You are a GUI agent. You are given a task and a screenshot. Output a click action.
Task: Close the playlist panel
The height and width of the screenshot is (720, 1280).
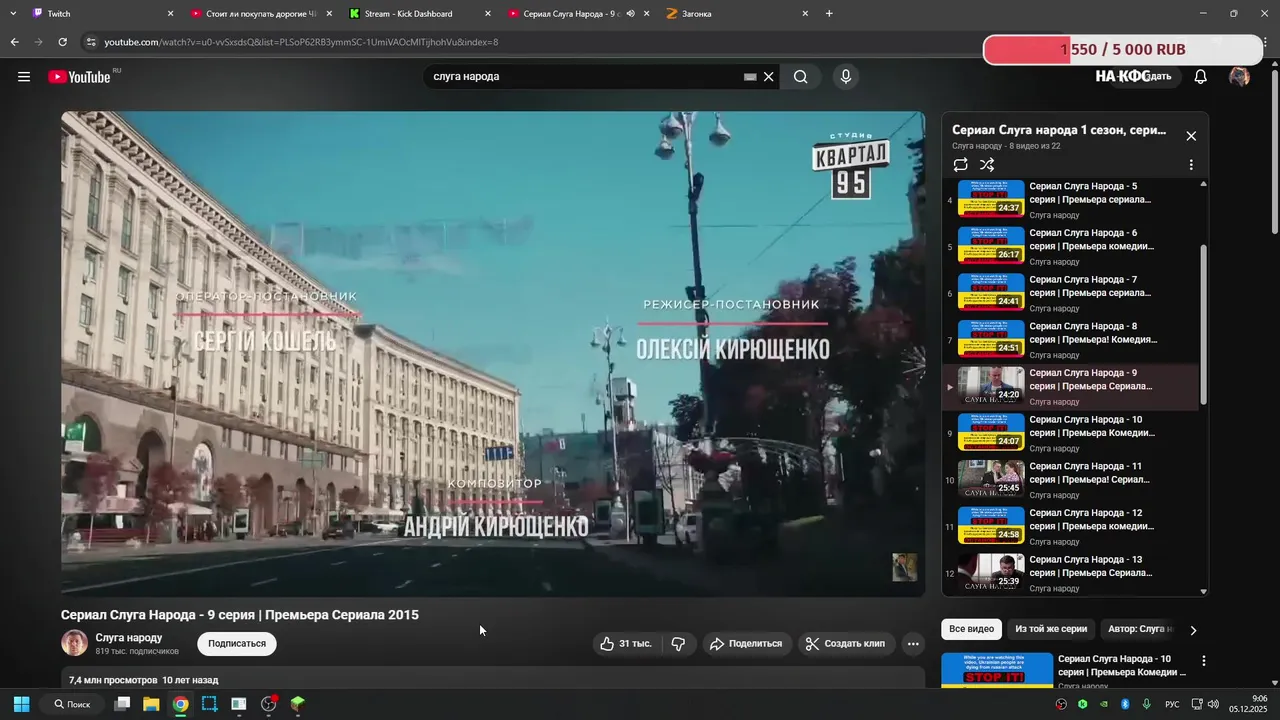[1191, 136]
